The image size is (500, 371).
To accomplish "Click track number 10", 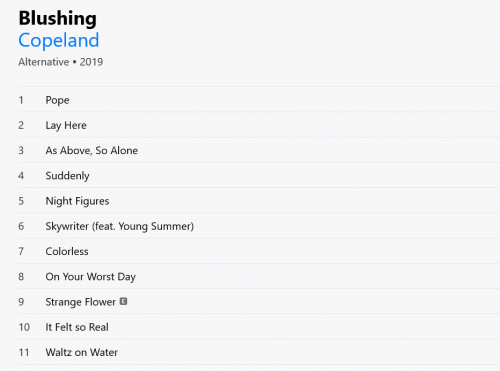I will pyautogui.click(x=24, y=327).
